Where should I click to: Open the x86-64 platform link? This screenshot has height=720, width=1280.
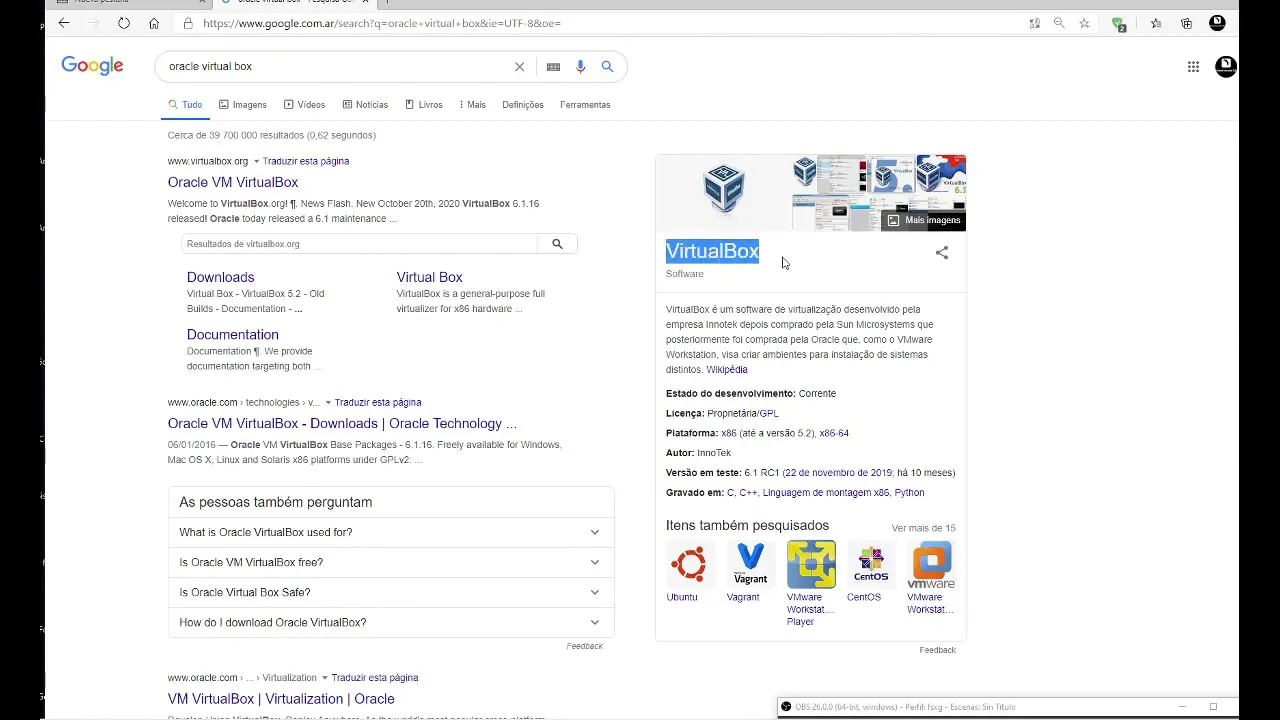(x=834, y=433)
